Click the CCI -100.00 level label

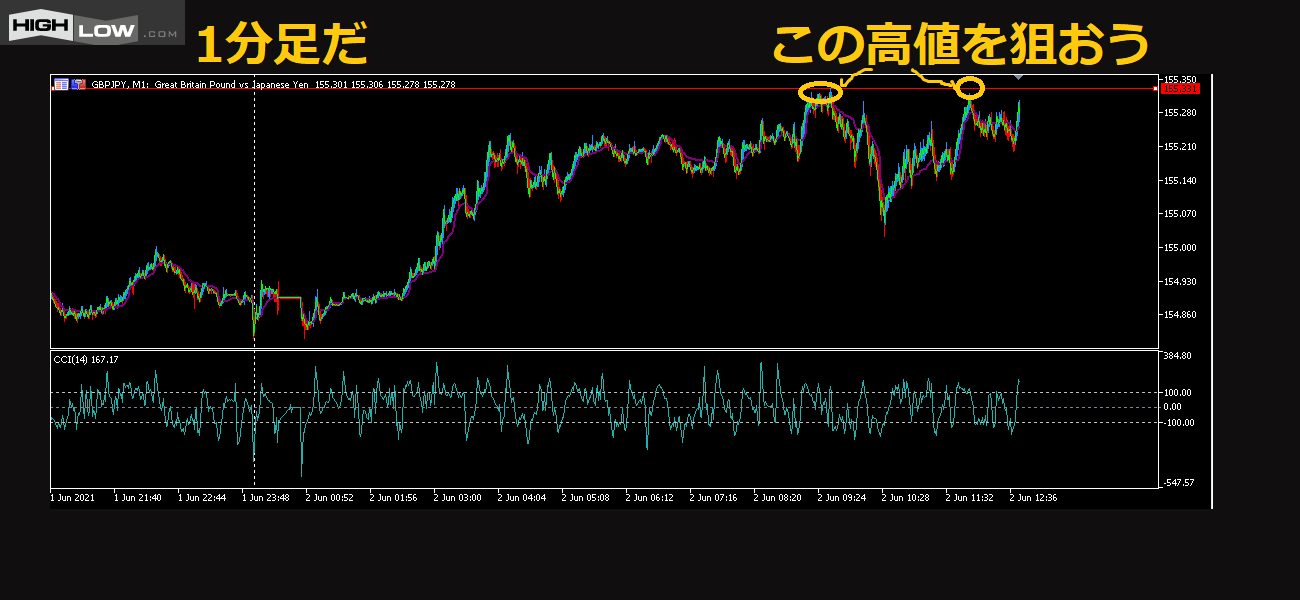pos(1176,423)
